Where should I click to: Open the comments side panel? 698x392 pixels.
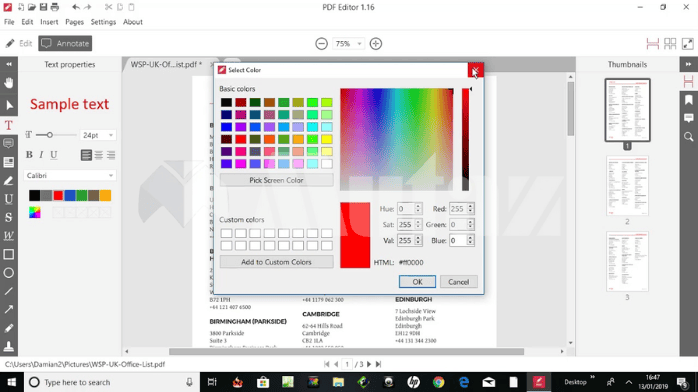[688, 118]
